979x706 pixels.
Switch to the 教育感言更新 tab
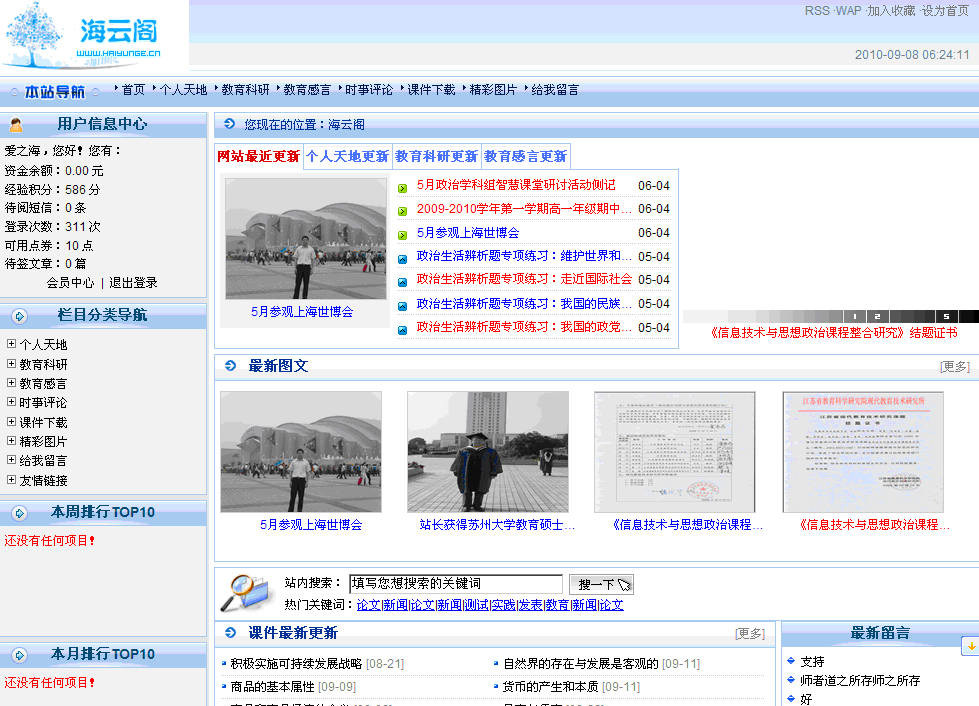click(x=526, y=157)
